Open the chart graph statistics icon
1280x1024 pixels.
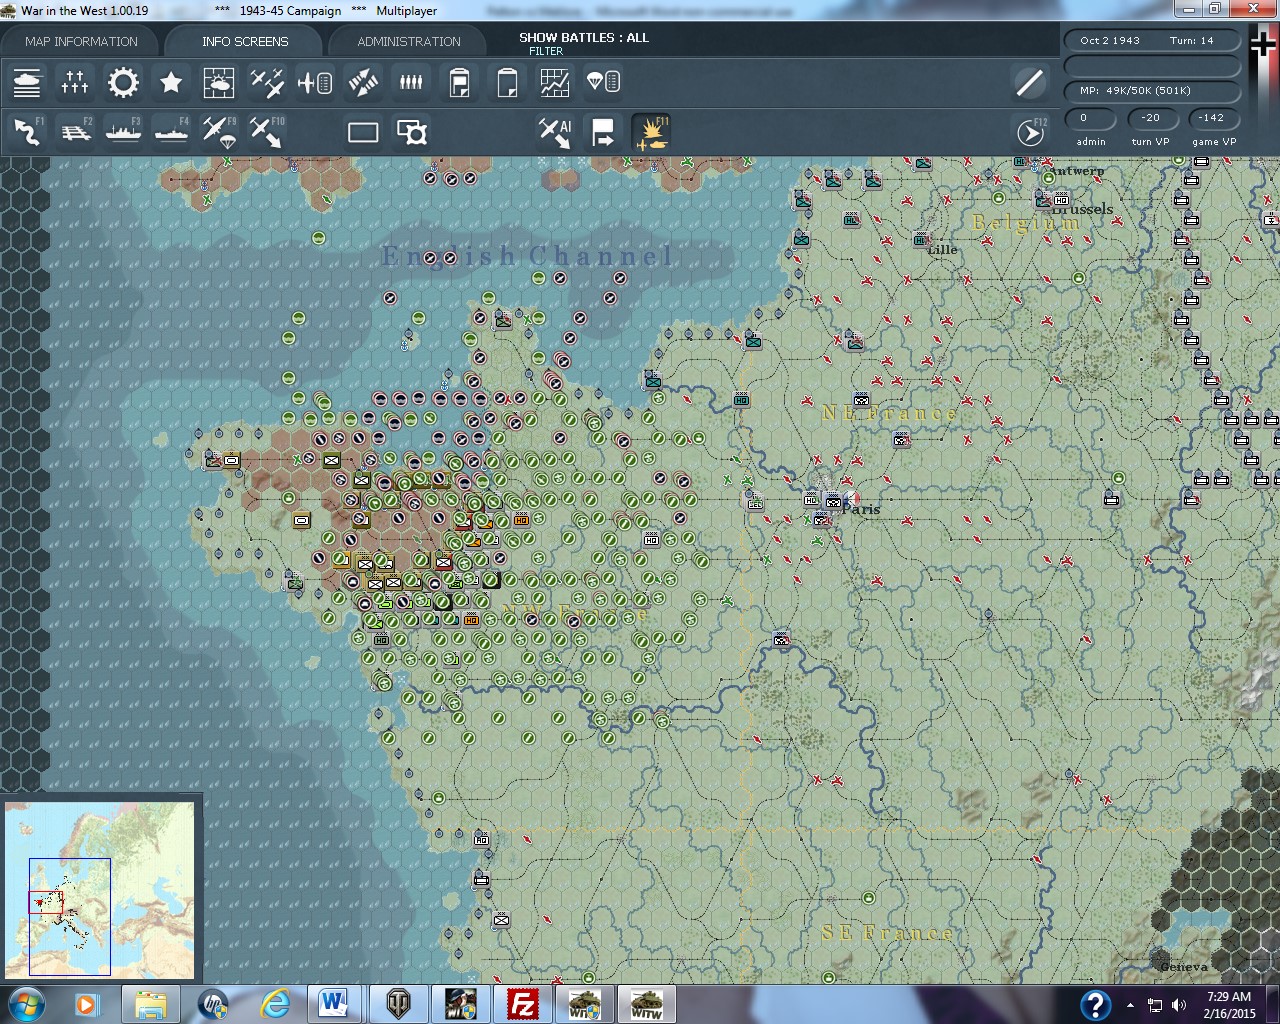click(x=555, y=82)
